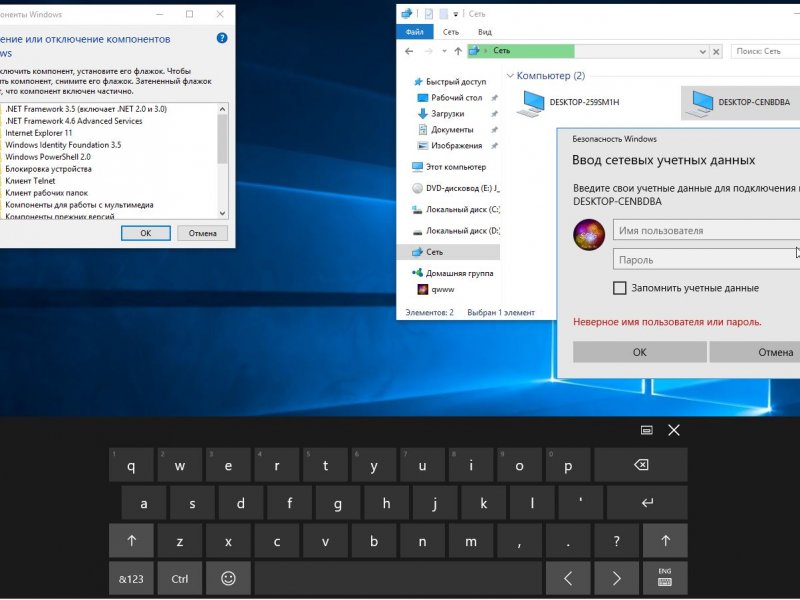Image resolution: width=800 pixels, height=600 pixels.
Task: Close the on-screen touch keyboard
Action: pos(674,430)
